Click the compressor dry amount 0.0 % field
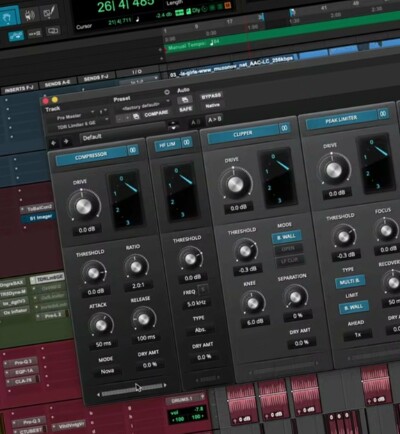Viewport: 400px width, 434px height. [x=150, y=365]
